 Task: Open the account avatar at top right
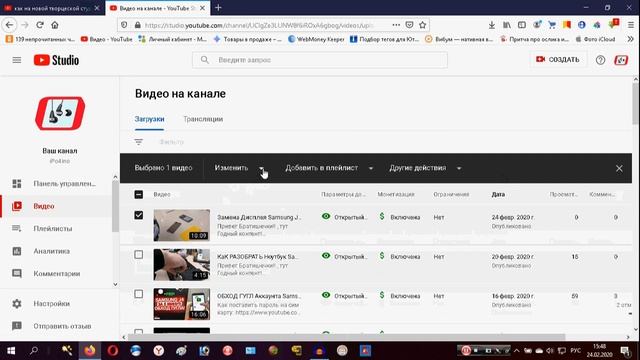(621, 60)
